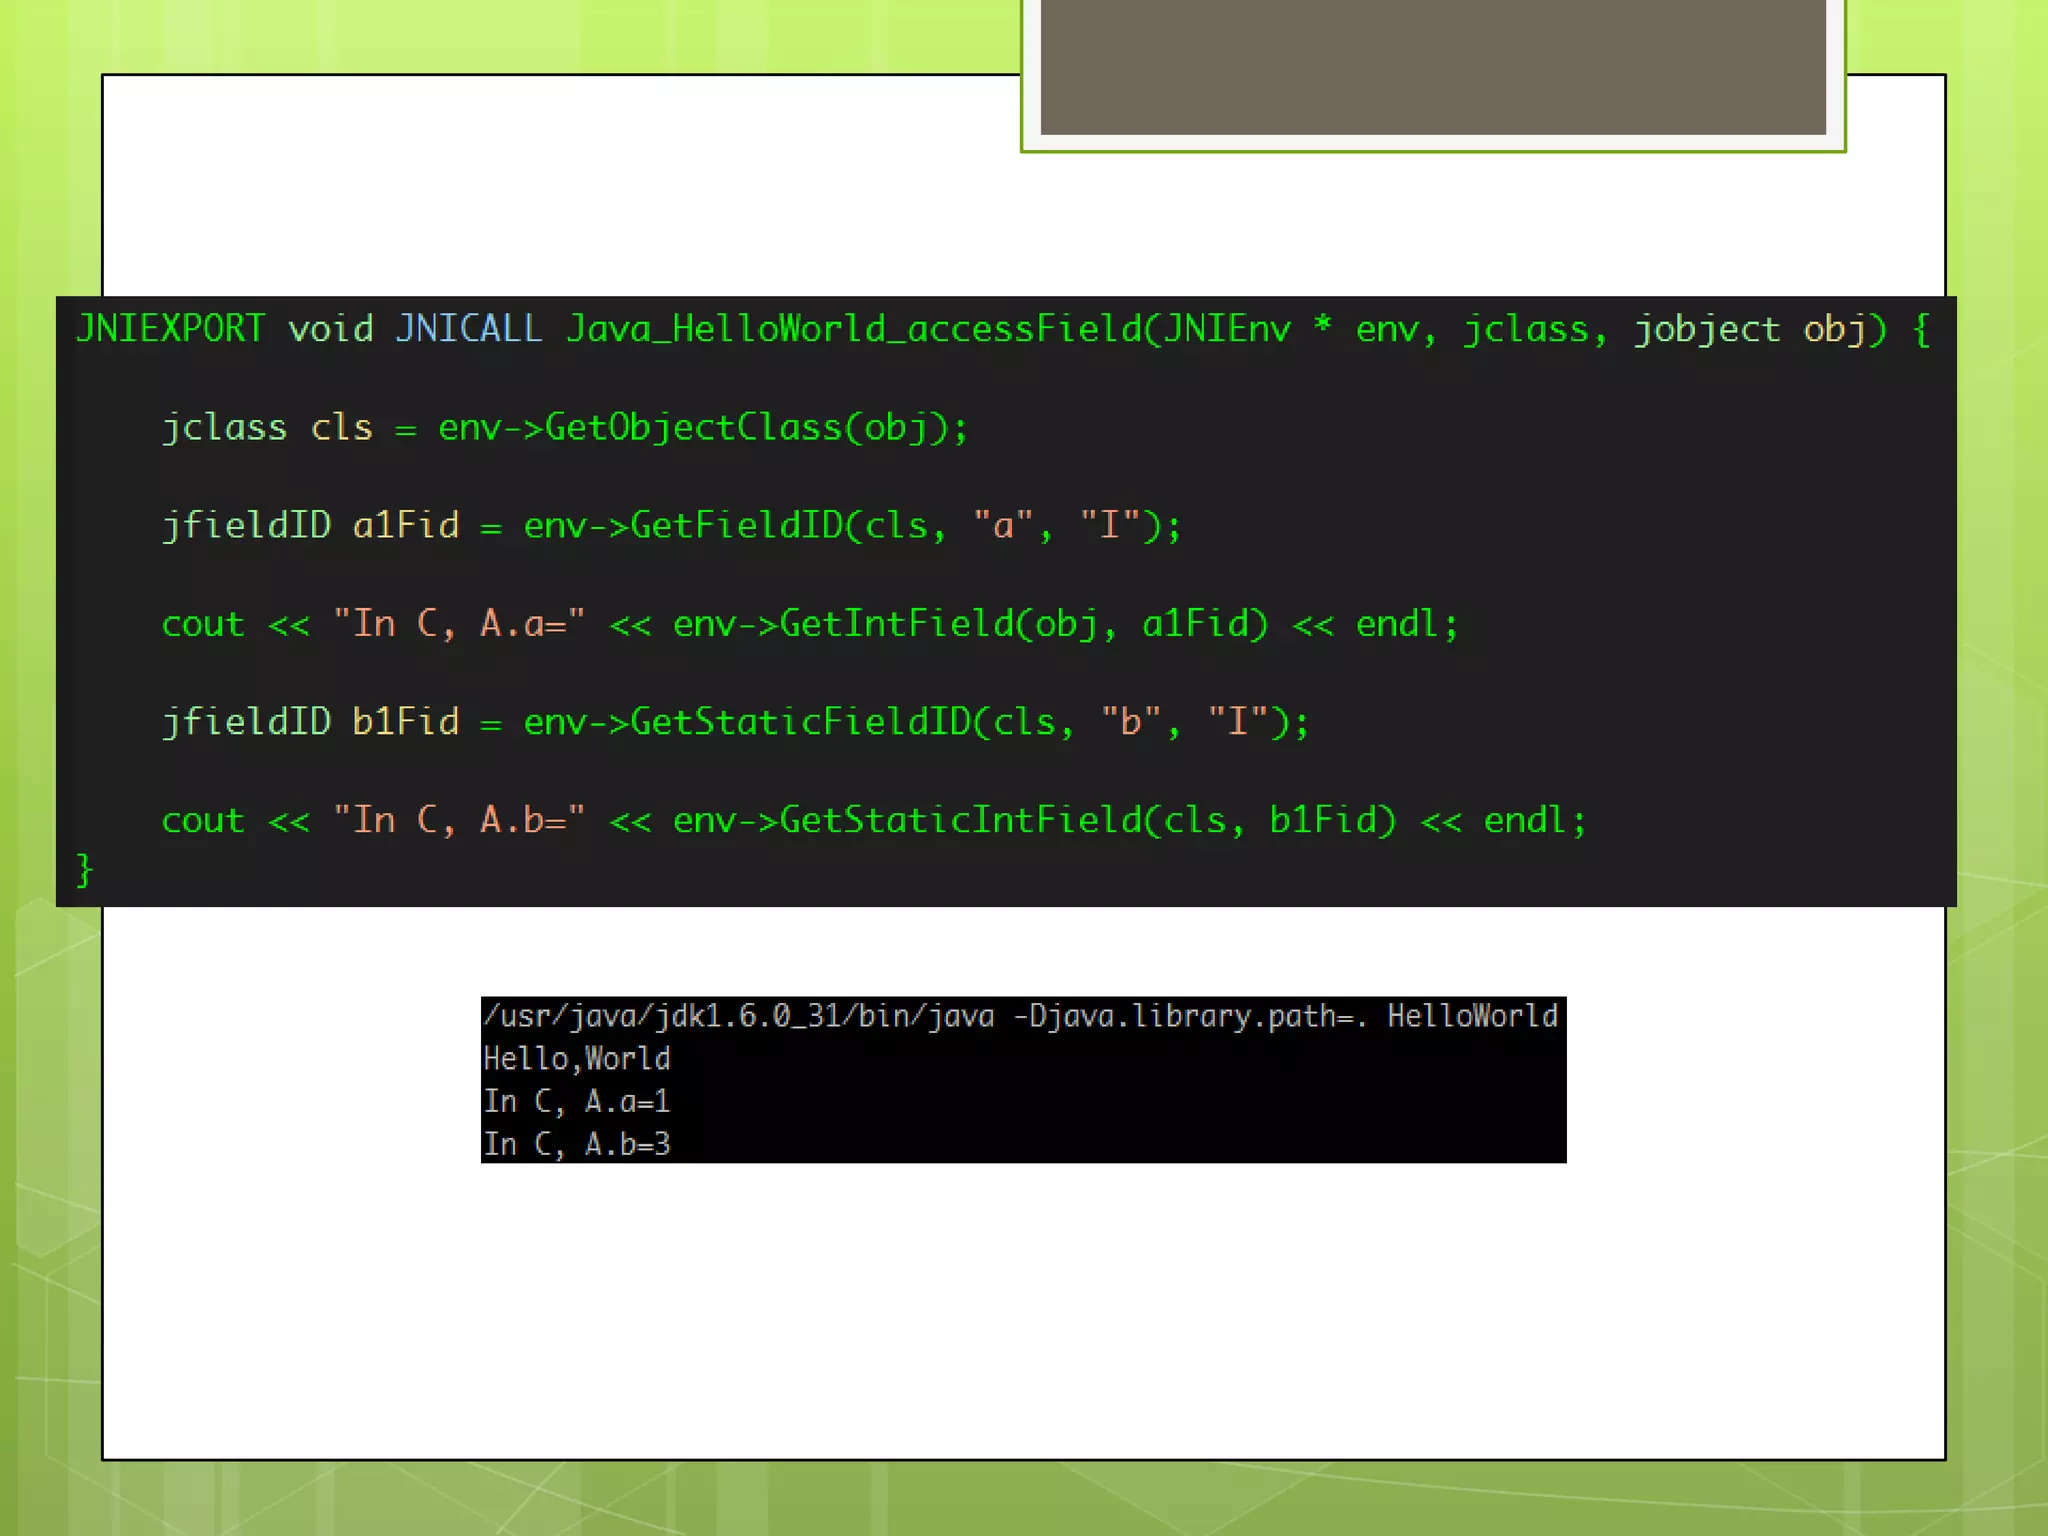Click the gray title placeholder rectangle

[1432, 66]
